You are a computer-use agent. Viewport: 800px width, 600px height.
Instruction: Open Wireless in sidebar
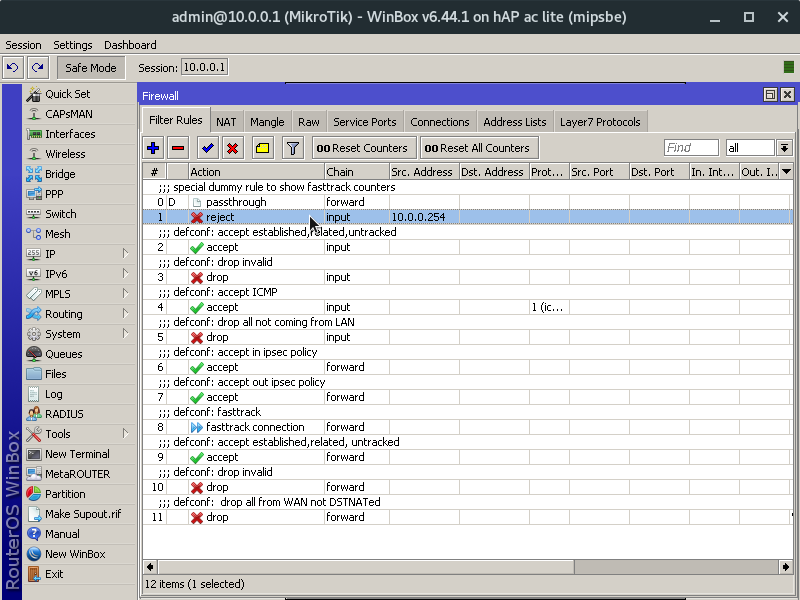[80, 154]
